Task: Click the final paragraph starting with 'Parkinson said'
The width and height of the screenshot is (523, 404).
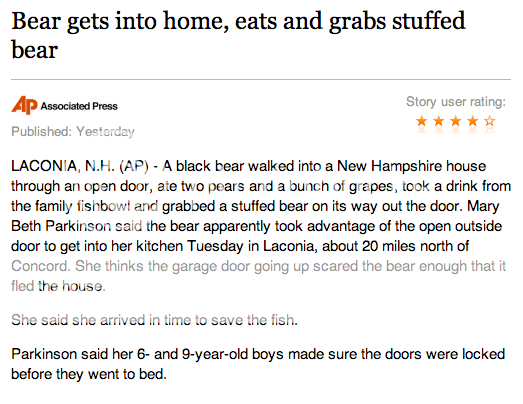Action: point(258,364)
